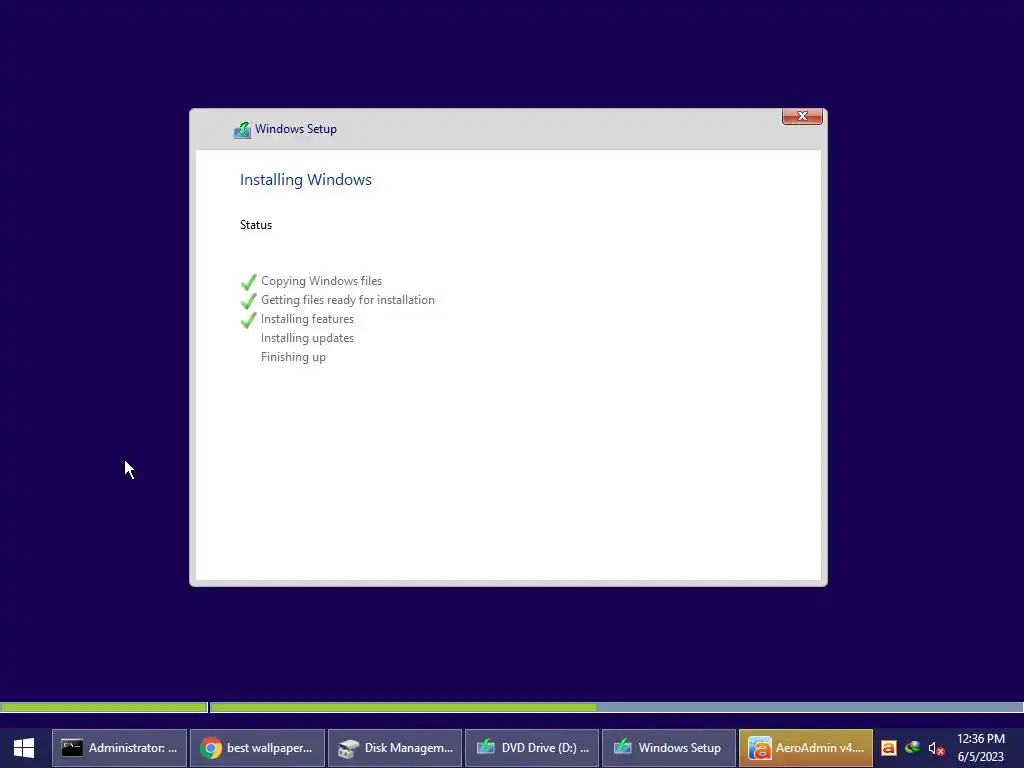This screenshot has height=768, width=1024.
Task: Click checkmark beside Getting files ready
Action: coord(248,301)
